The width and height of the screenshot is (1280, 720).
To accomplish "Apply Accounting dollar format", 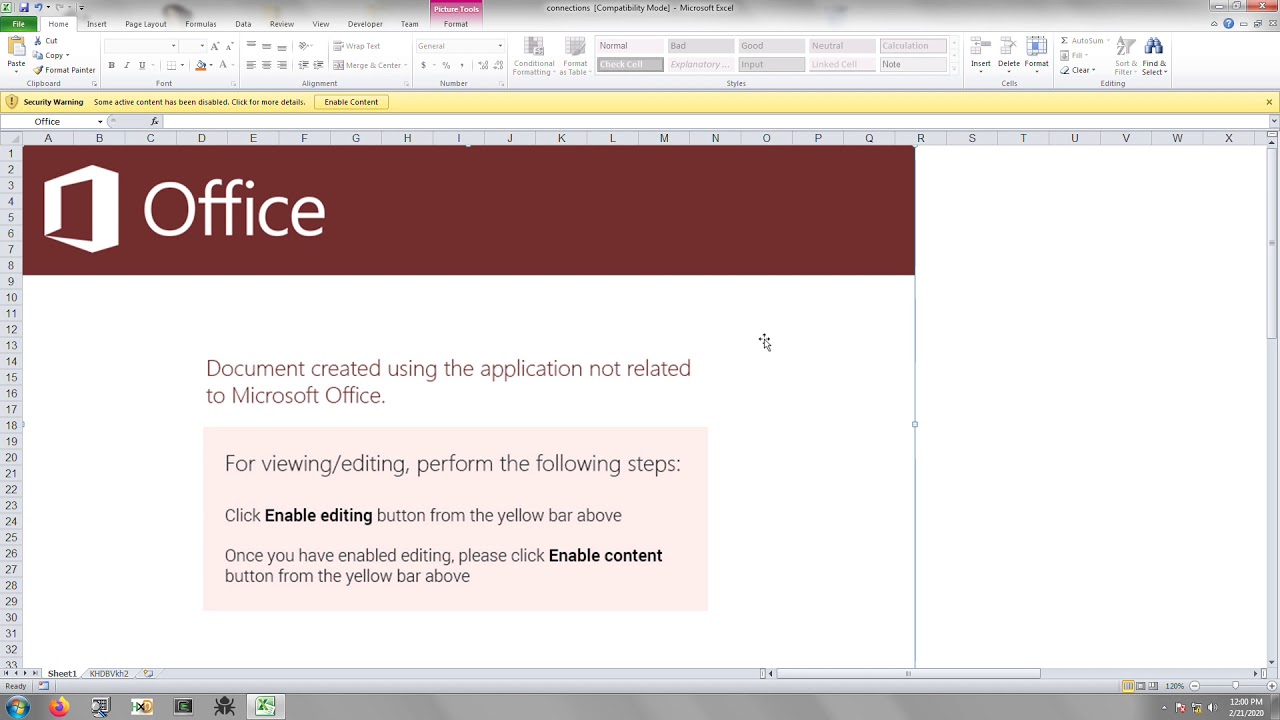I will tap(423, 65).
